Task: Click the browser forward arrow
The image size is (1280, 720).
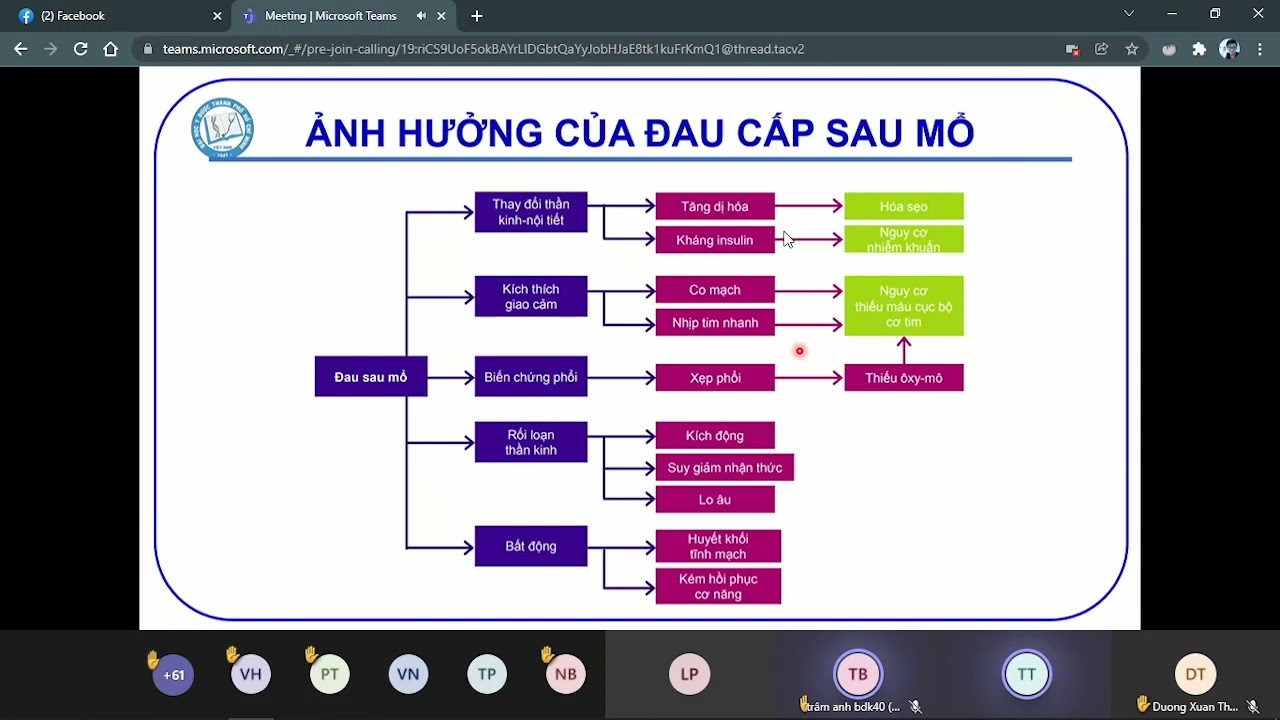Action: click(51, 49)
